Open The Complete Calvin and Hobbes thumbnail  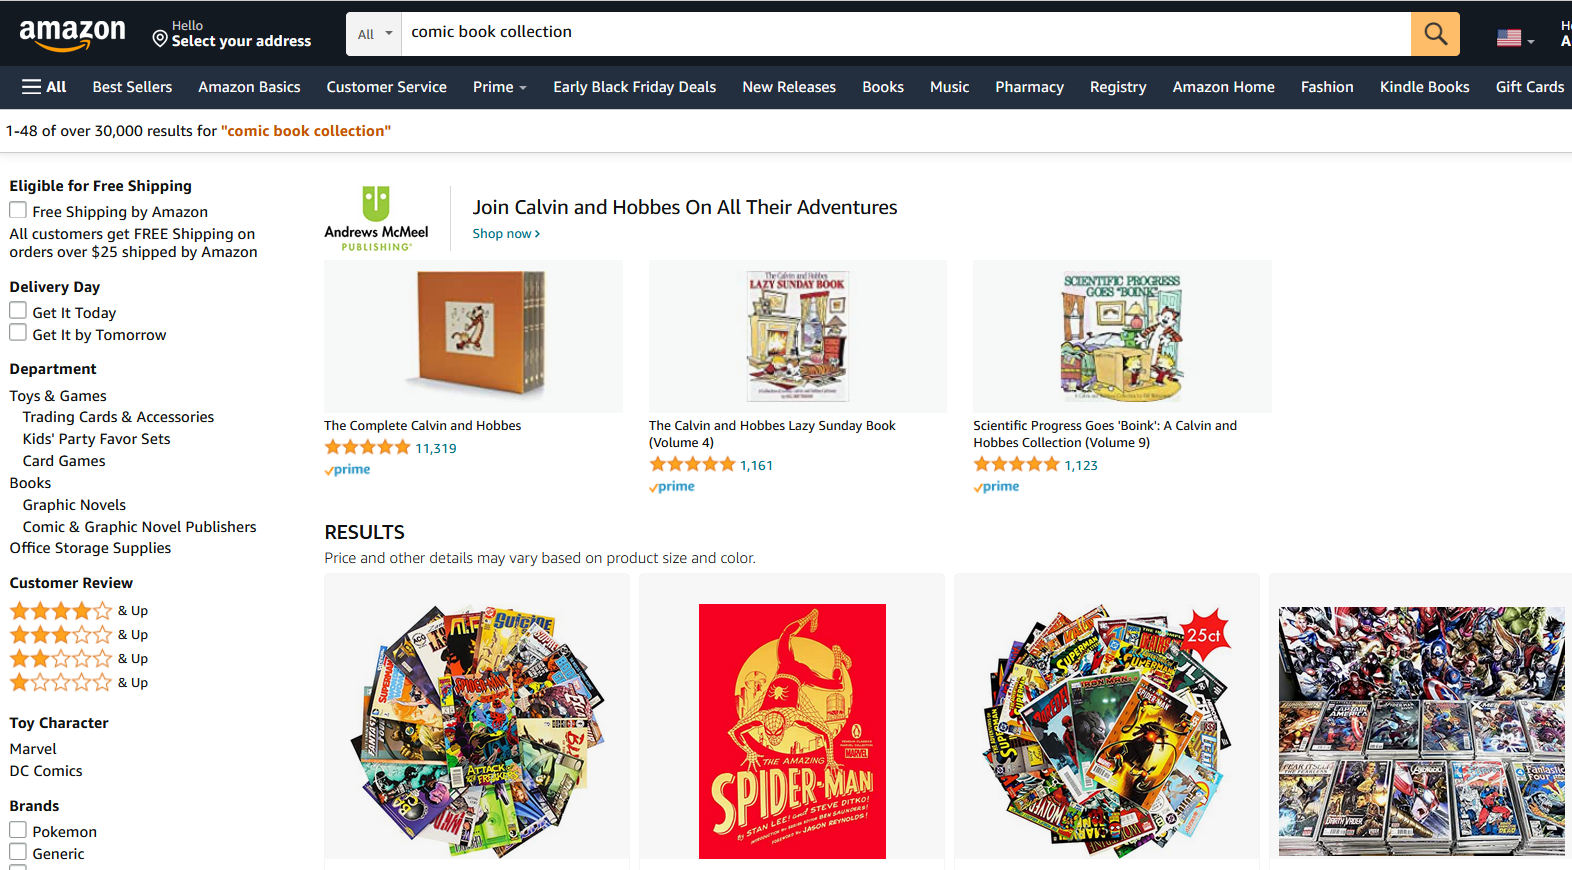(x=473, y=336)
